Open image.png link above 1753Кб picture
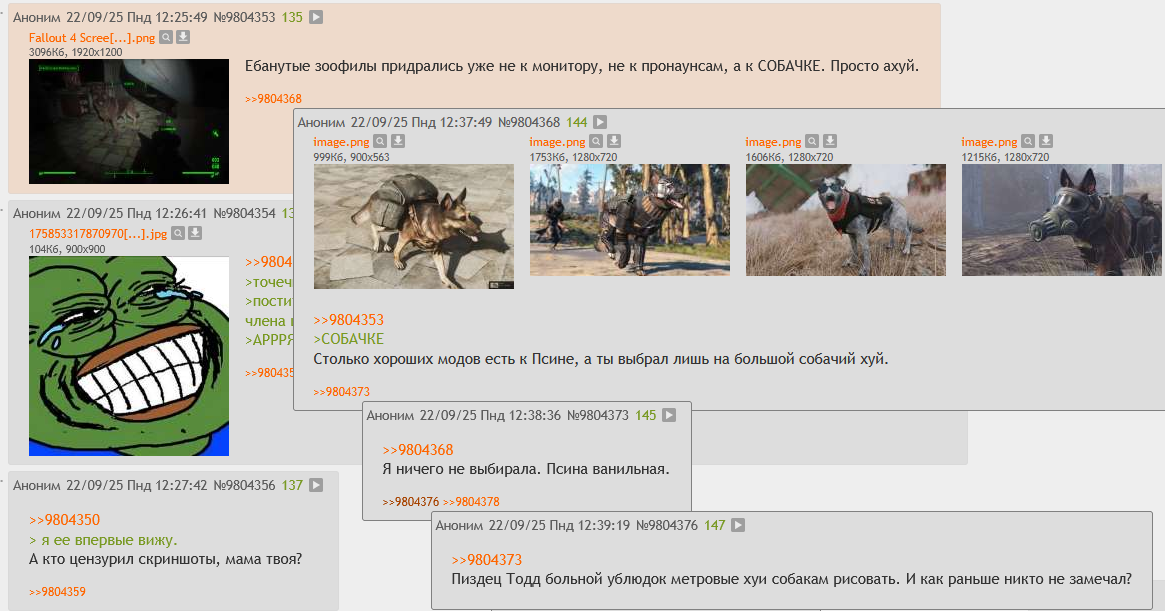 pos(557,142)
